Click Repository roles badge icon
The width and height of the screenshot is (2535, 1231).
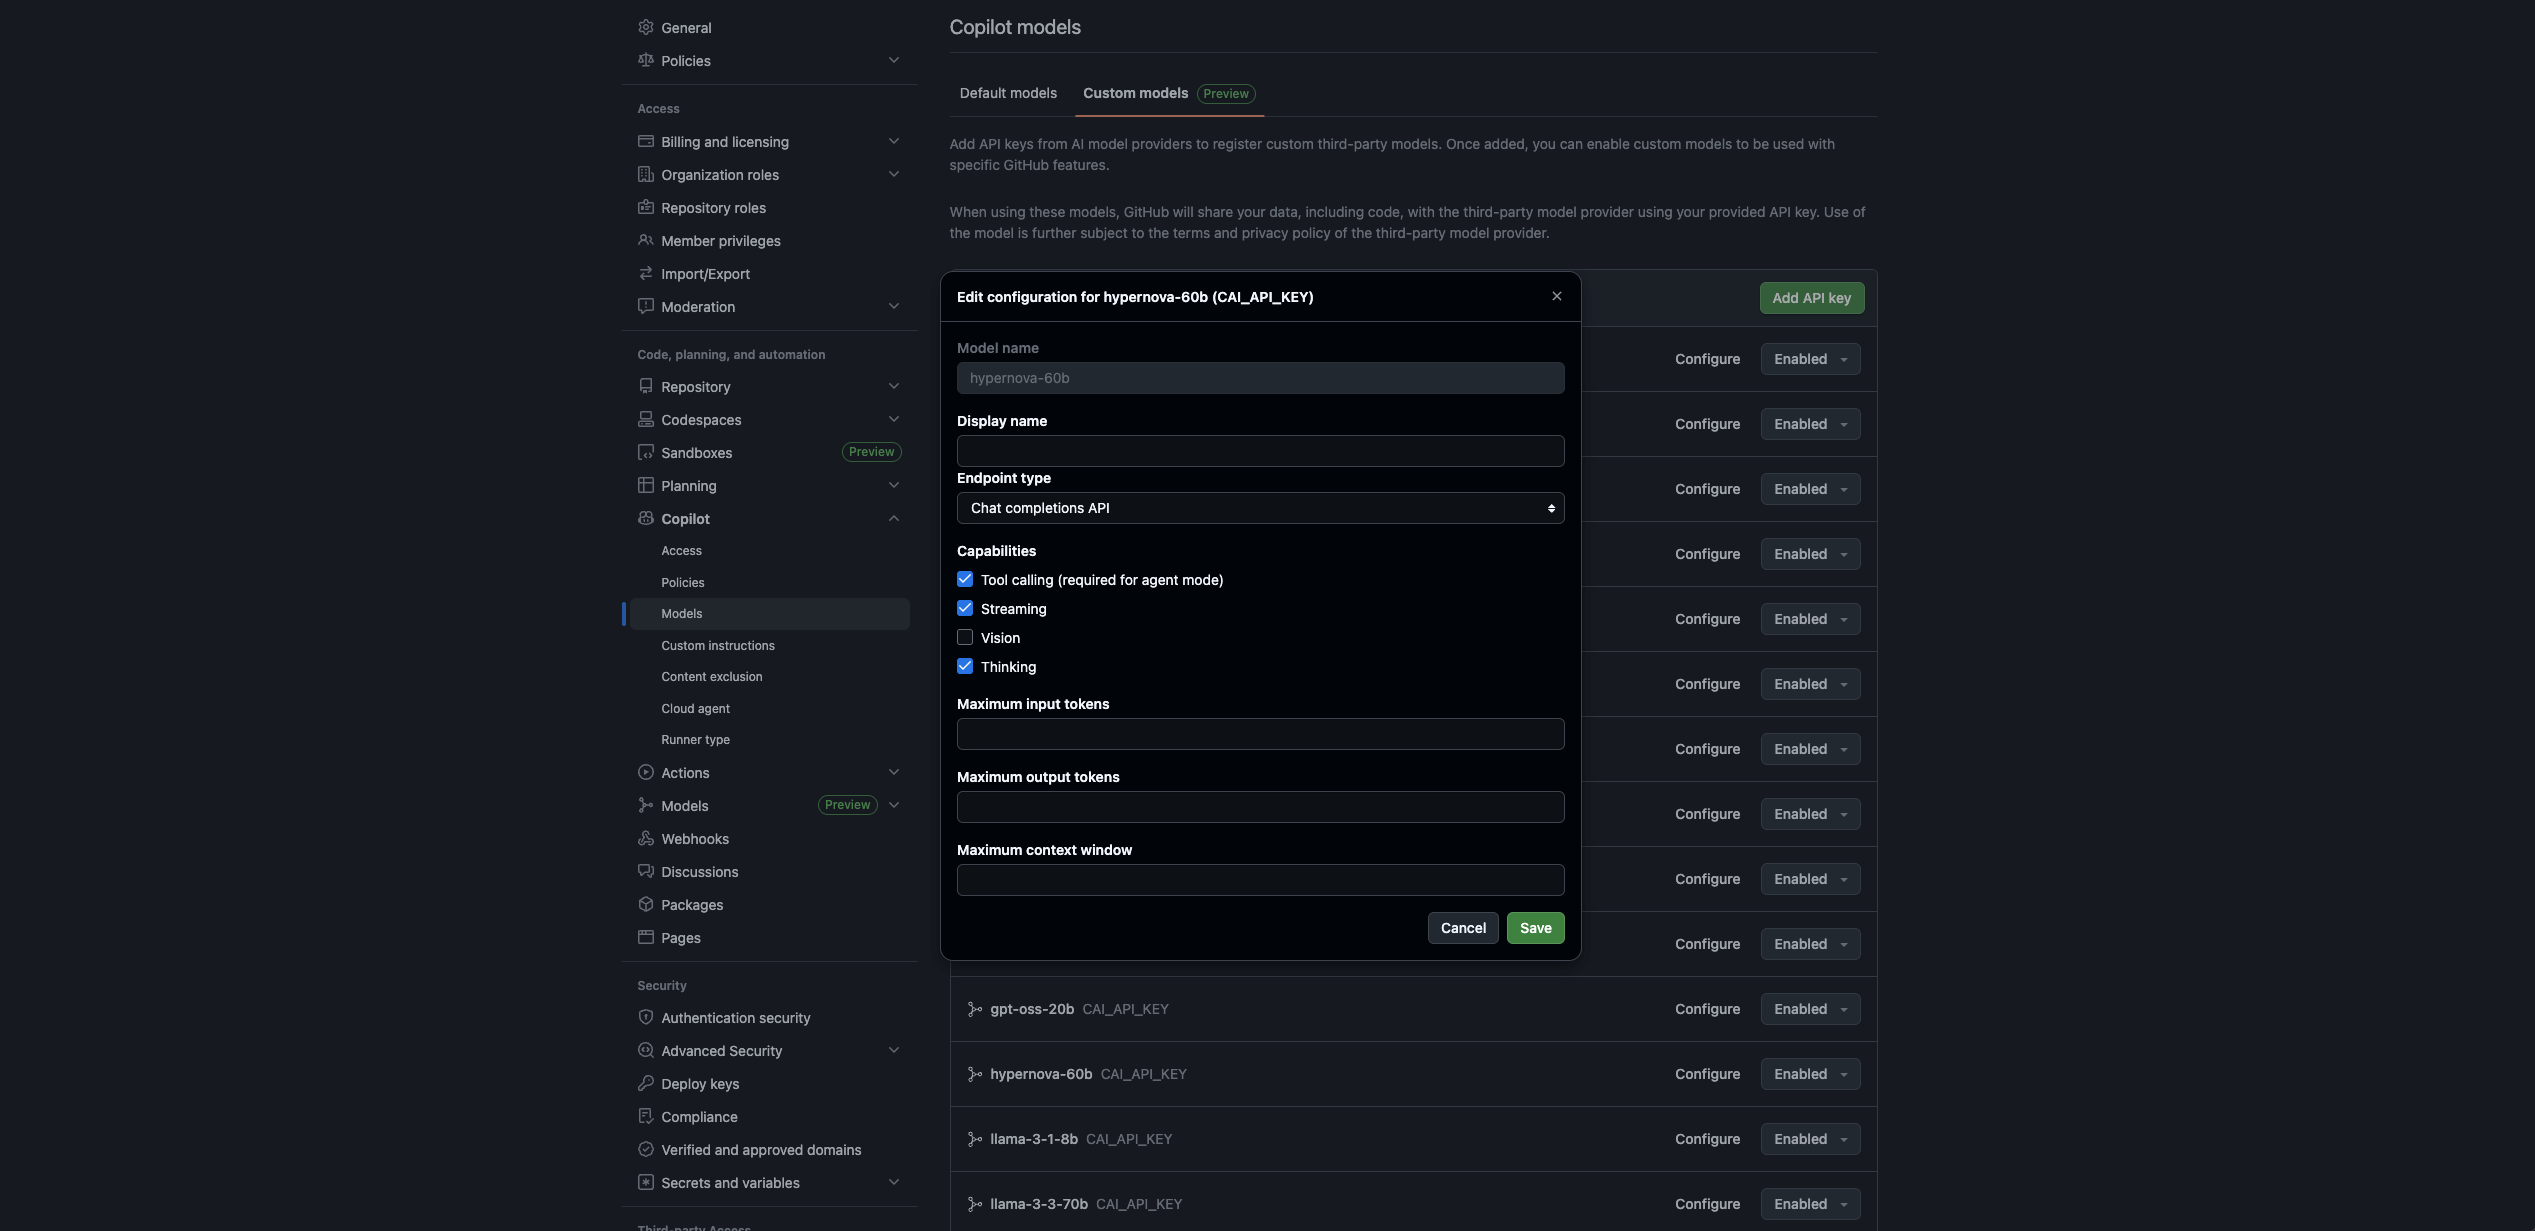(x=646, y=207)
